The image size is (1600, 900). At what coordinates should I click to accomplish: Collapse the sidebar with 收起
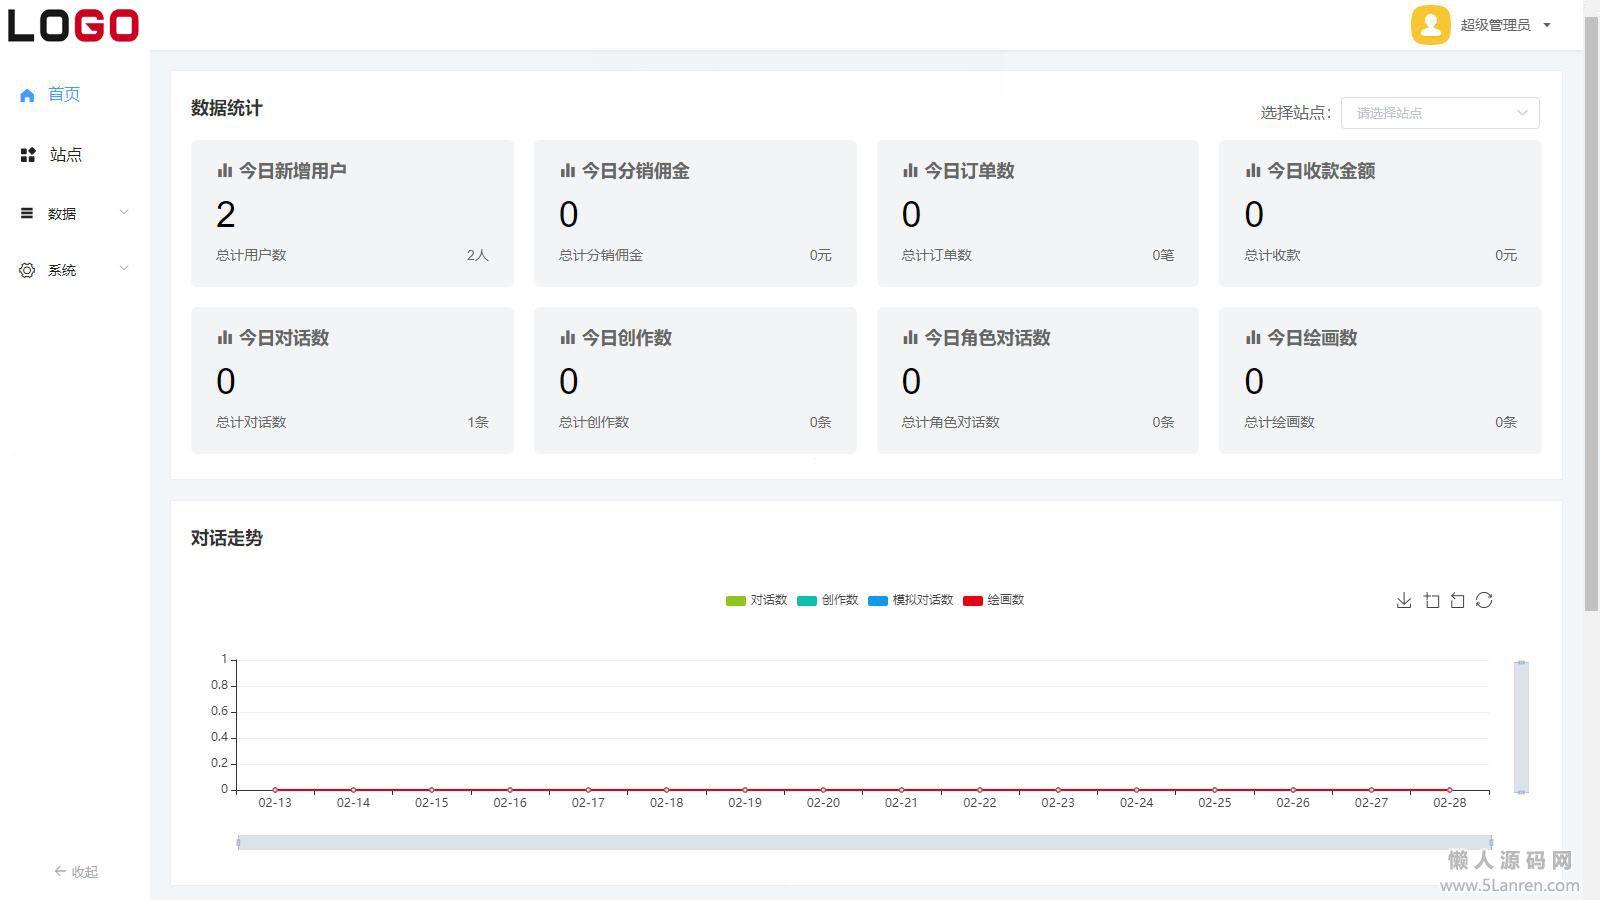point(76,872)
